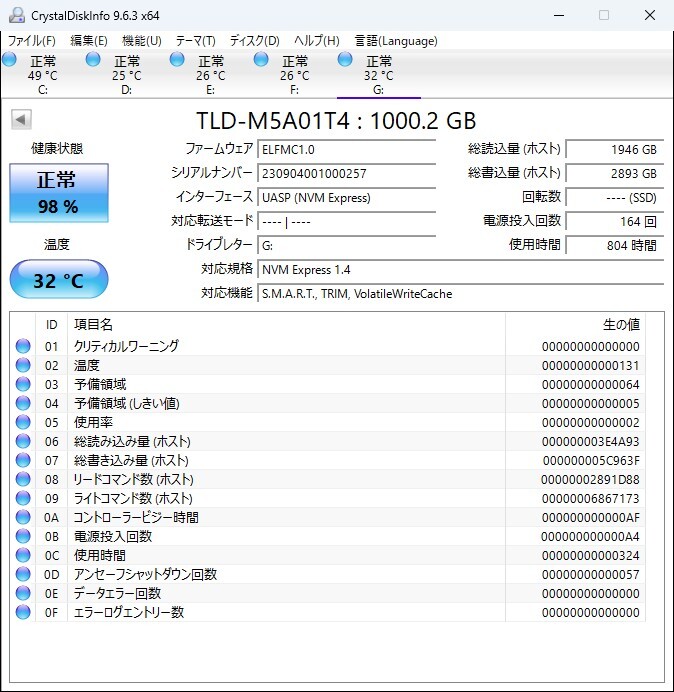Click the ファームウェア field ELFMC1.0
674x692 pixels.
pos(346,150)
